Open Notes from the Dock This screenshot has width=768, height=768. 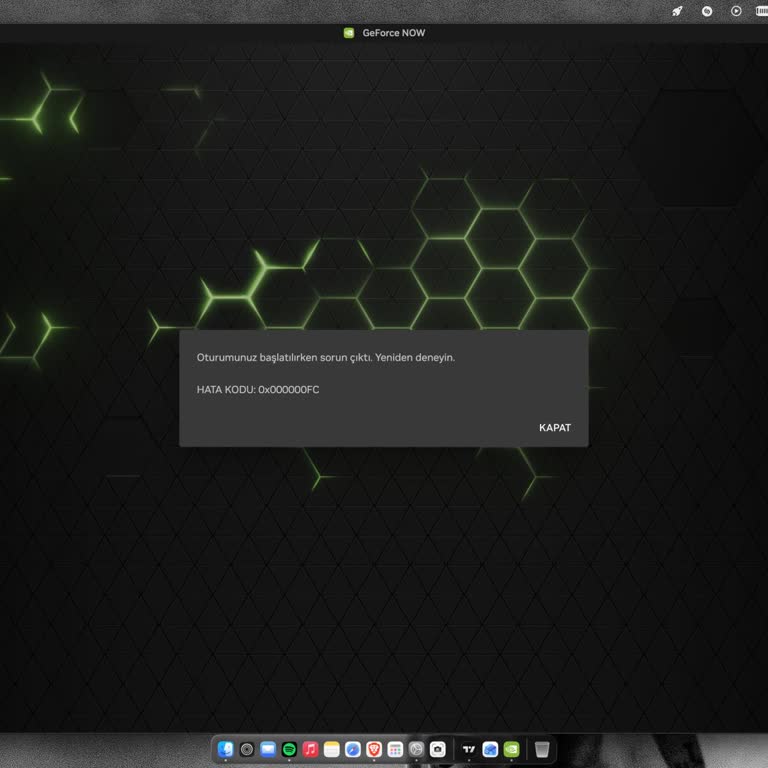[x=332, y=749]
